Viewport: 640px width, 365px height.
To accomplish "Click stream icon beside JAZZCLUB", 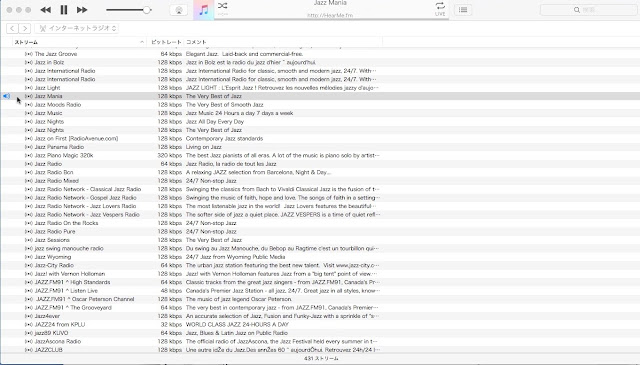I will pos(29,350).
